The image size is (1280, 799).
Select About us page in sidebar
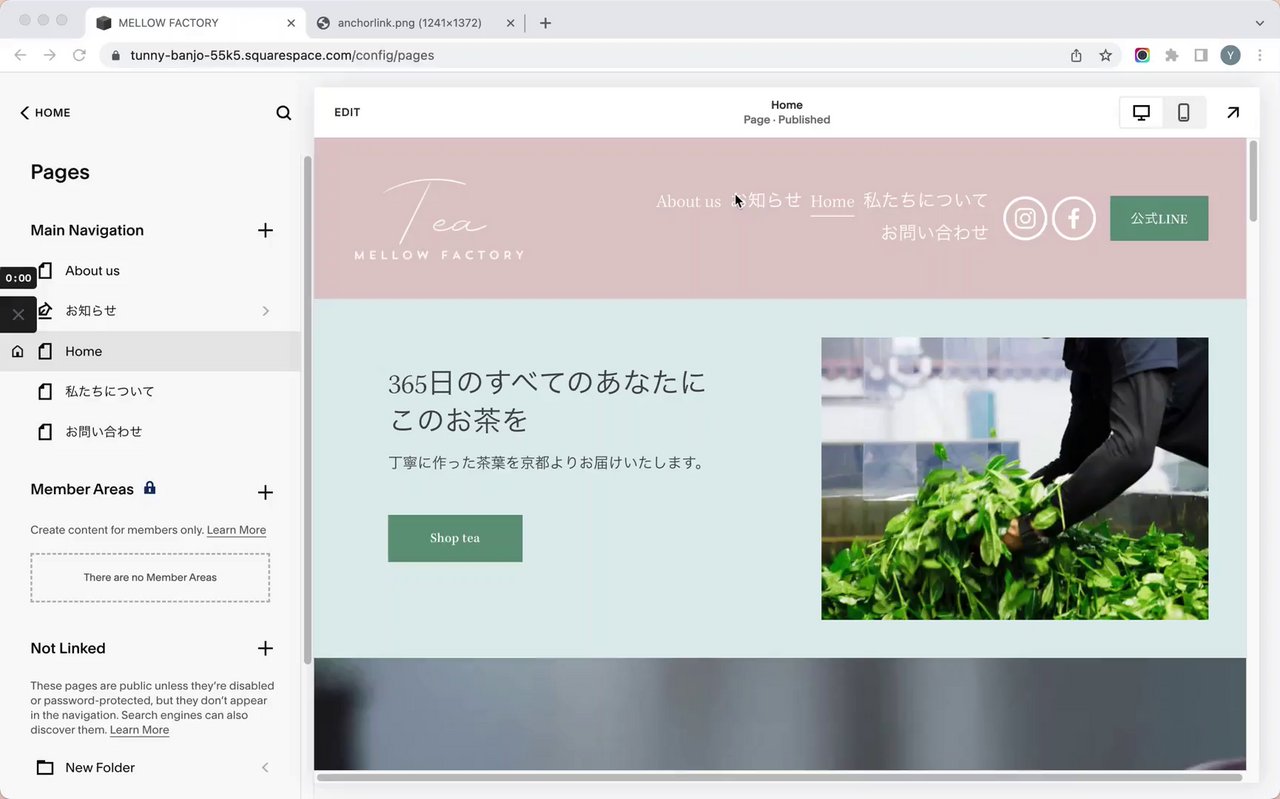tap(92, 271)
